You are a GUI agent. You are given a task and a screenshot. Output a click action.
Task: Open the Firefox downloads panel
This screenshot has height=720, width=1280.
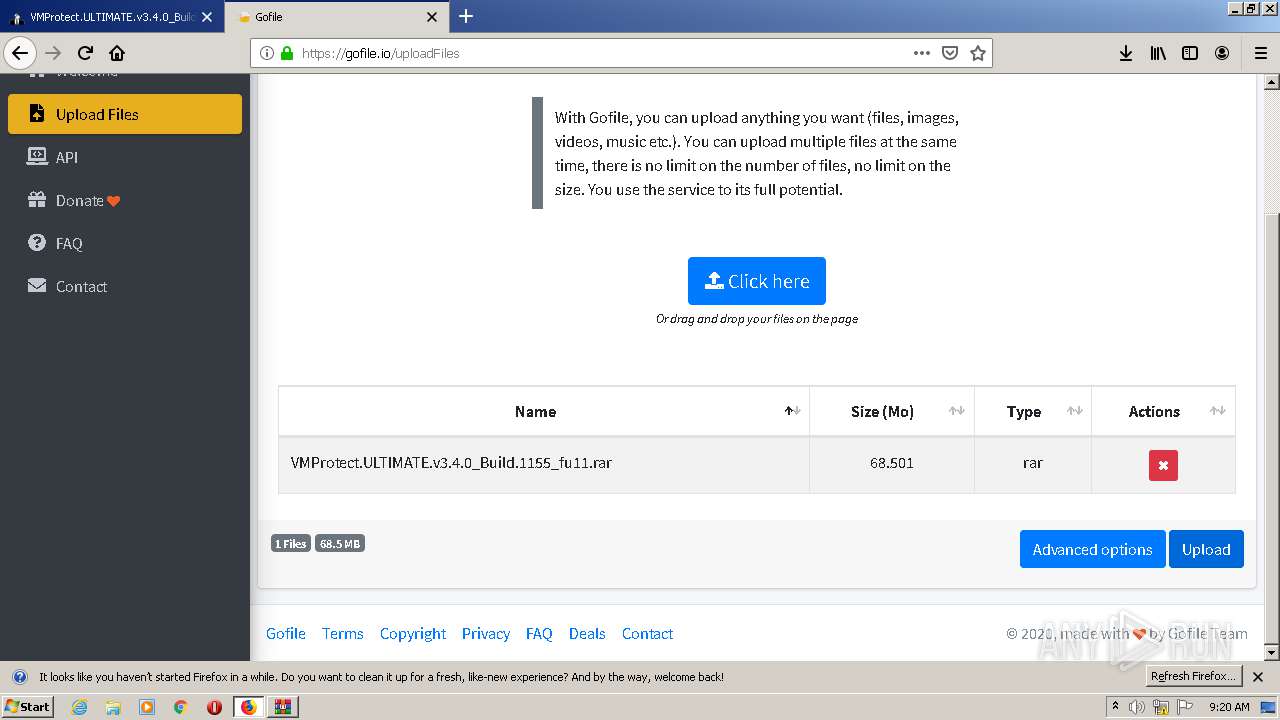pos(1126,53)
